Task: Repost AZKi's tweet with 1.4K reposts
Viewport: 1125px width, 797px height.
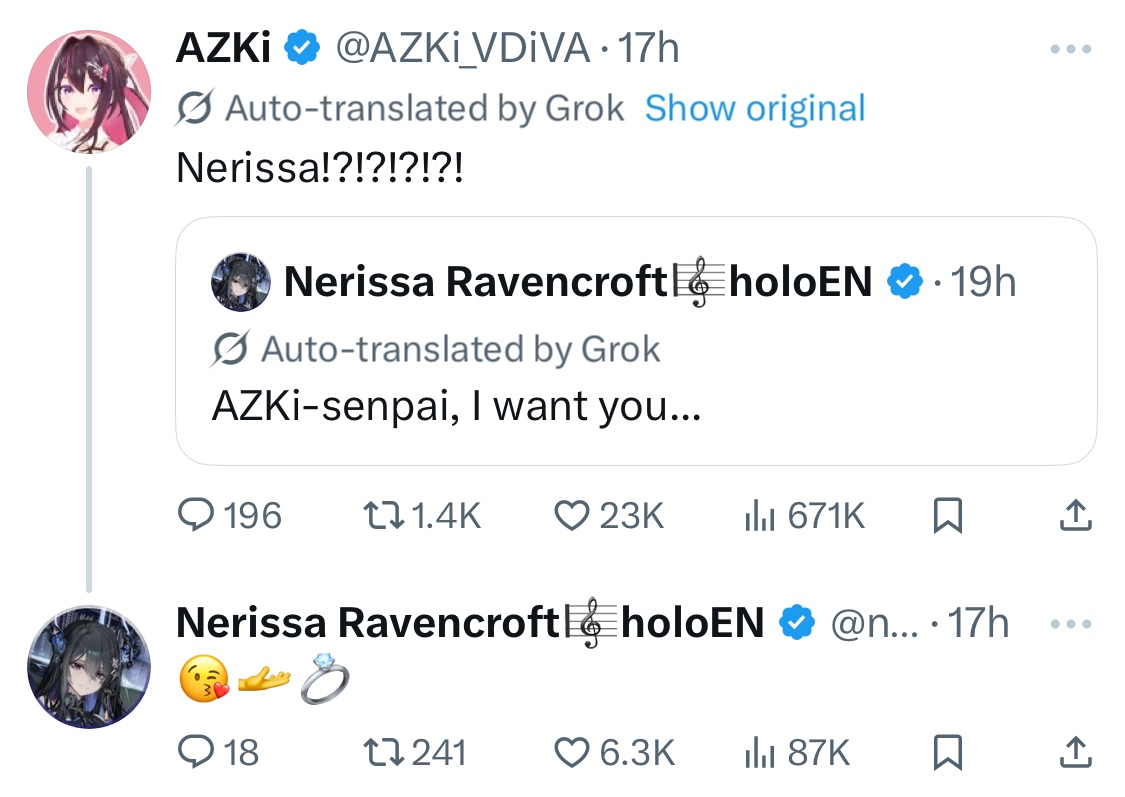Action: 422,515
